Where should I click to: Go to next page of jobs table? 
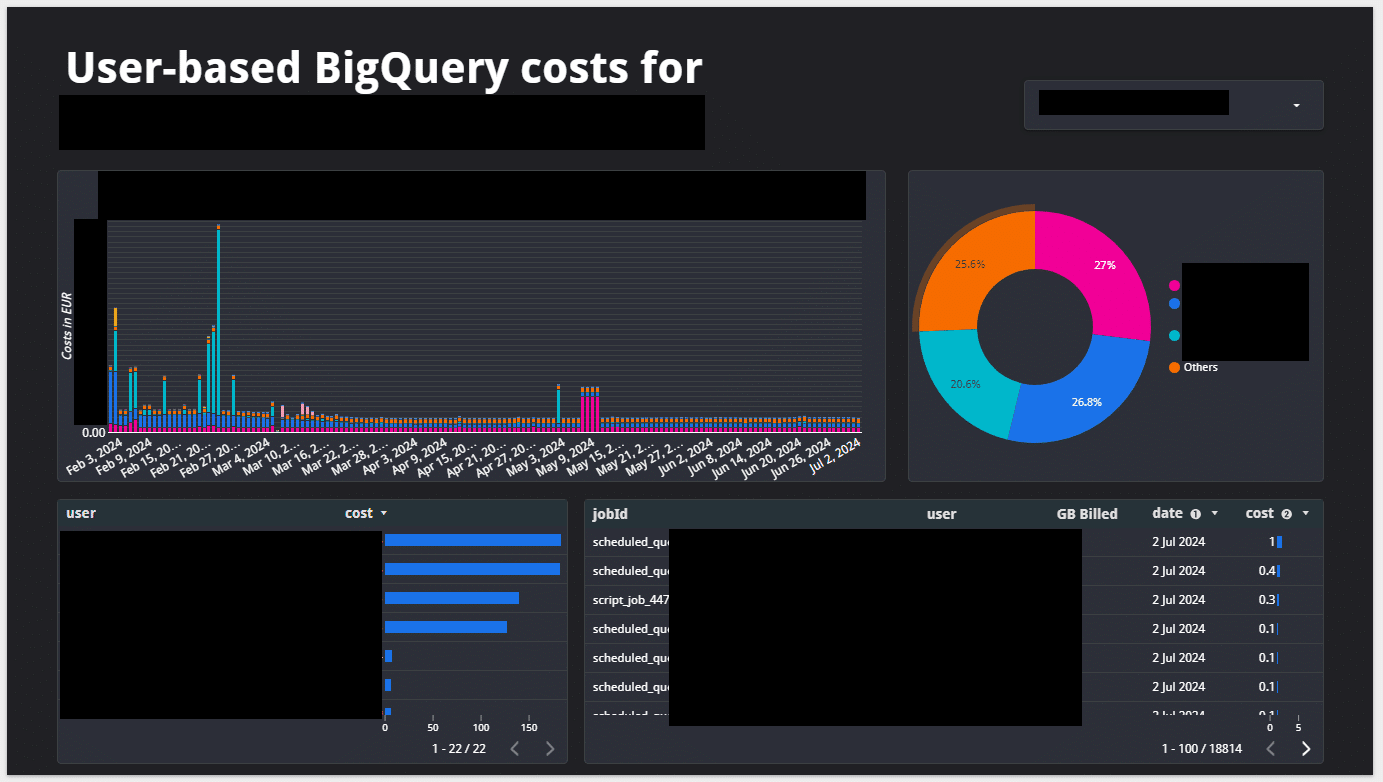(x=1305, y=749)
